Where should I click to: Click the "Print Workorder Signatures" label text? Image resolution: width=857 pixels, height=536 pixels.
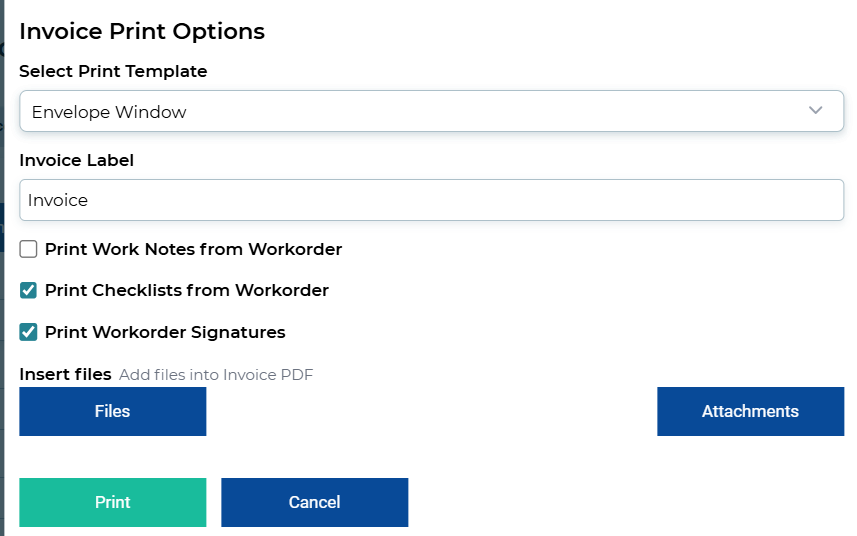pyautogui.click(x=165, y=332)
